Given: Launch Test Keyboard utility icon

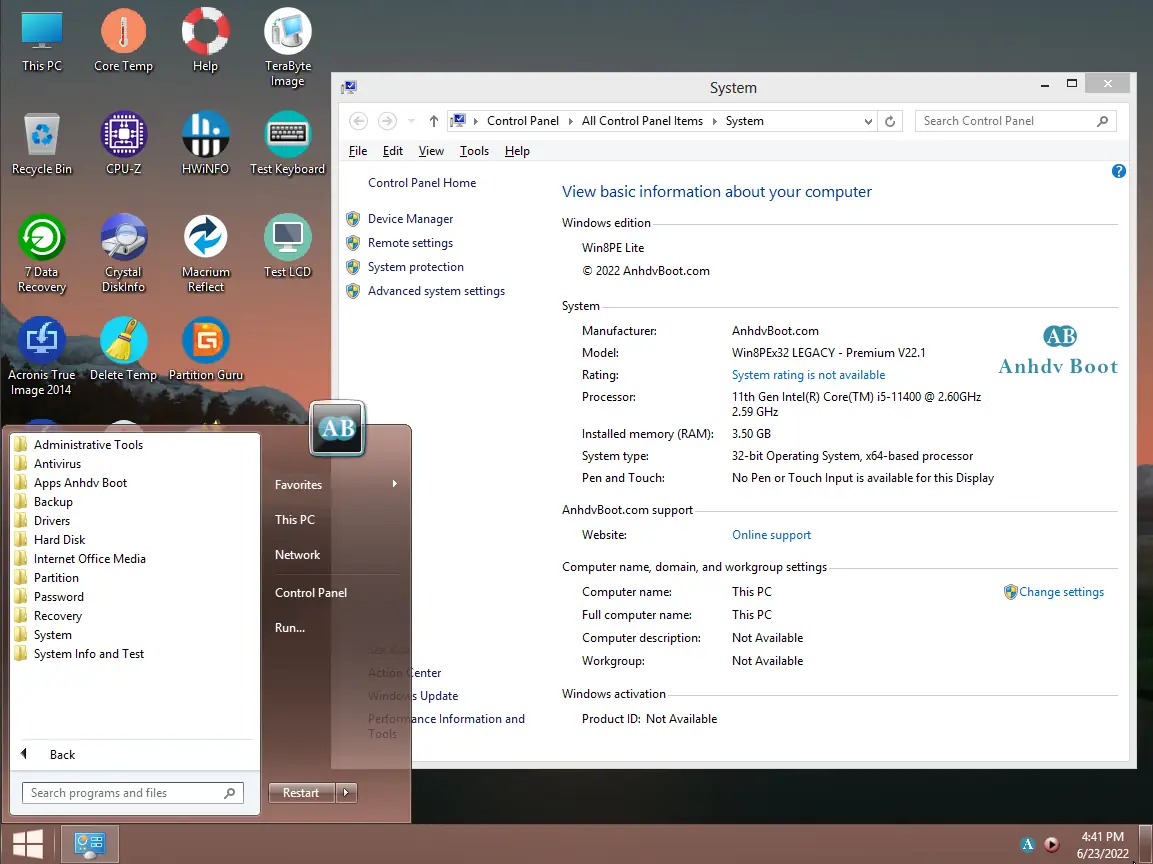Looking at the screenshot, I should click(288, 143).
